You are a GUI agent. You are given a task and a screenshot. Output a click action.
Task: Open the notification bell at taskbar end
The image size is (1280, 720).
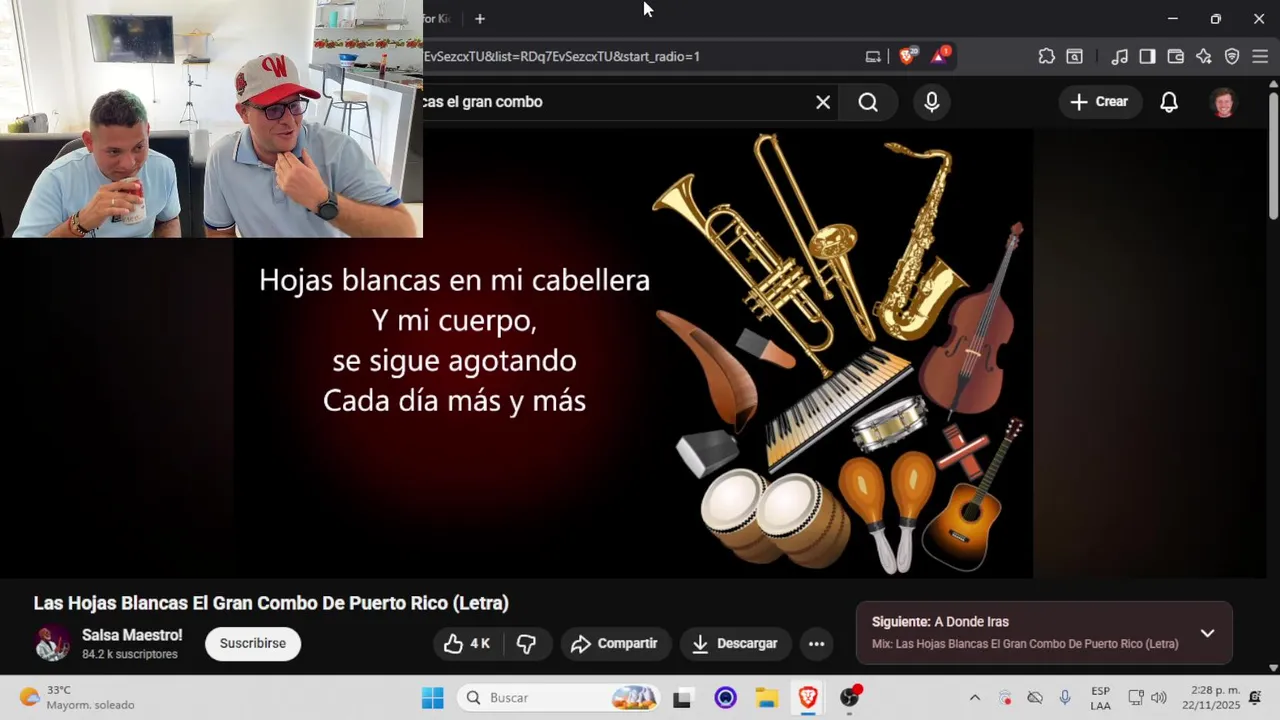pos(1255,698)
